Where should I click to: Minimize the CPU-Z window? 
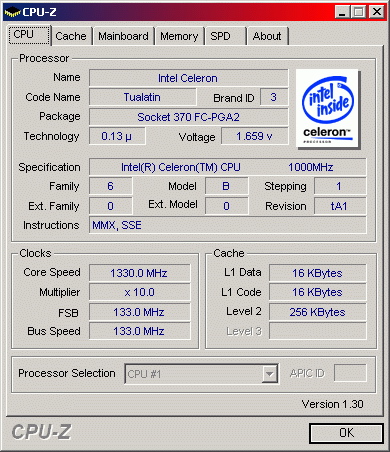click(x=342, y=12)
